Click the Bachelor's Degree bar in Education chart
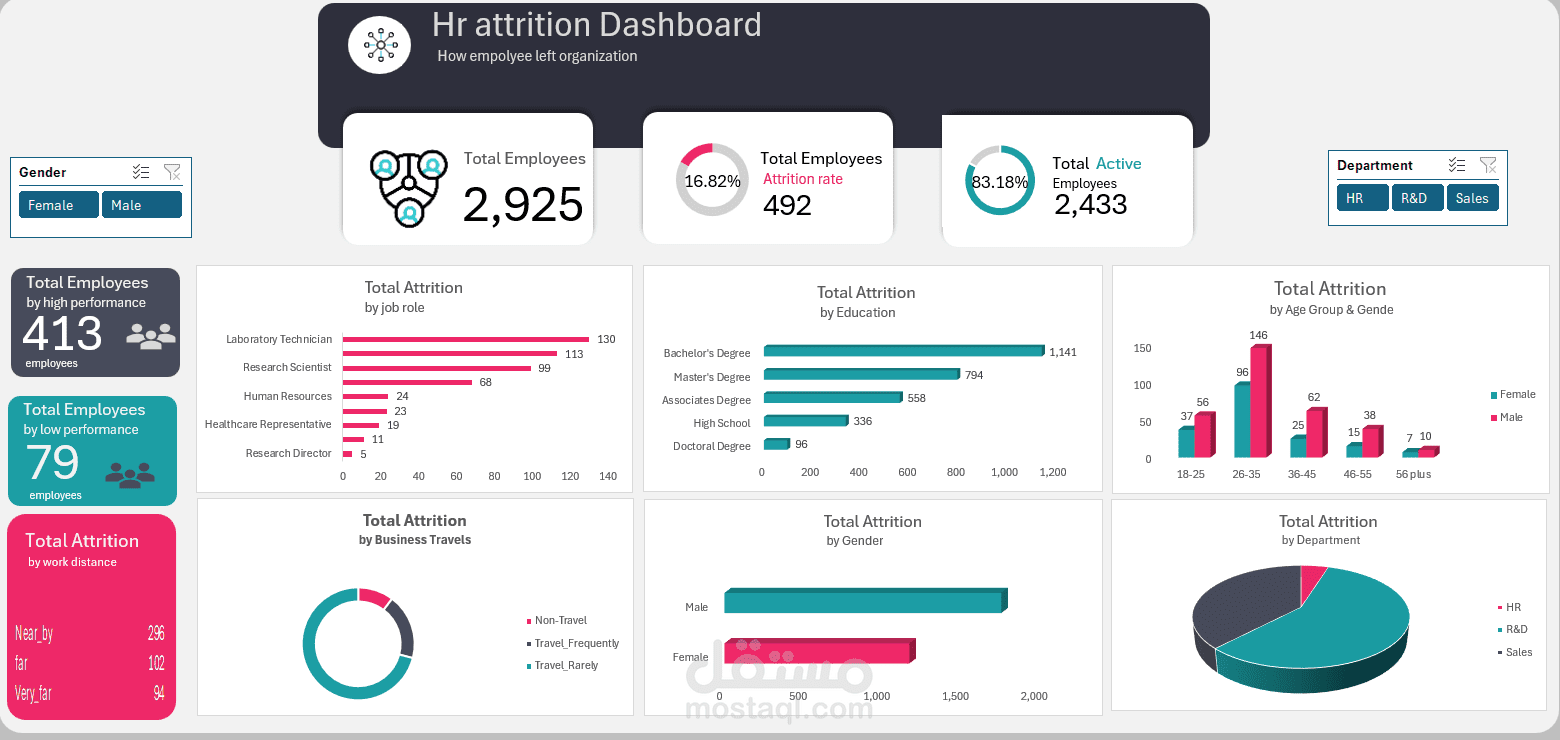Screen dimensions: 1560x740 [900, 351]
